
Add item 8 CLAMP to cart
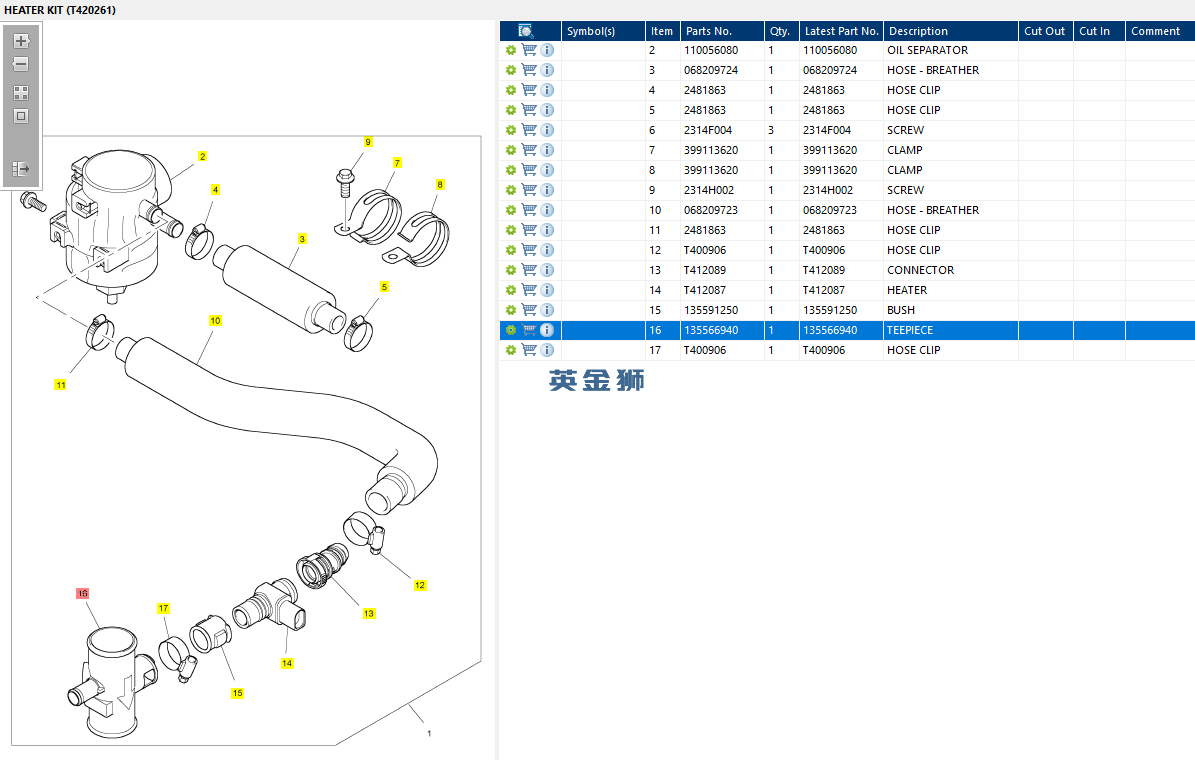point(529,170)
